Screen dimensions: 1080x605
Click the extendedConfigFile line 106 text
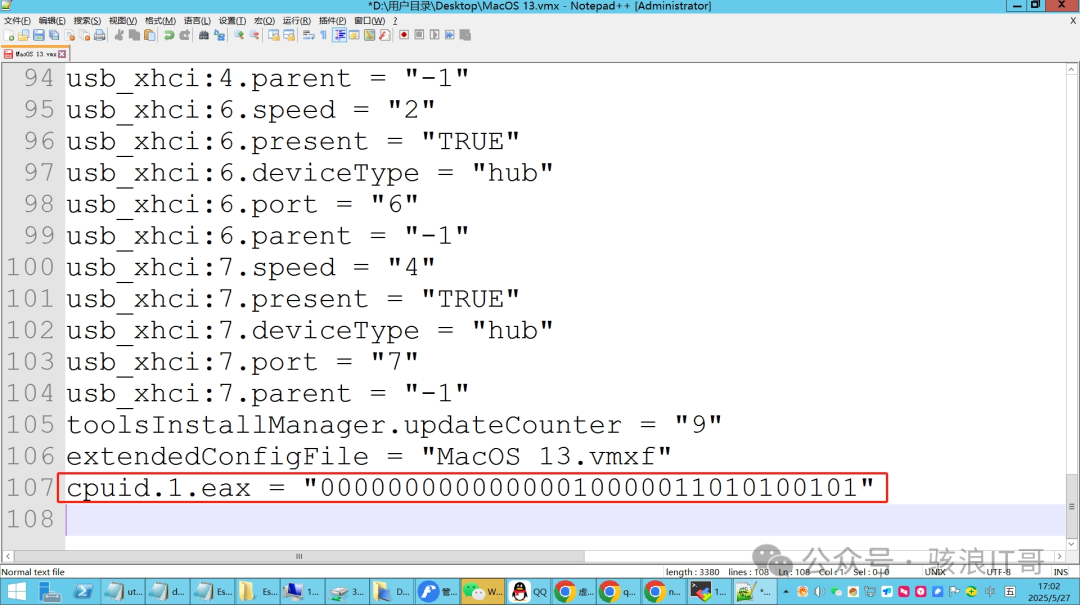pos(368,456)
